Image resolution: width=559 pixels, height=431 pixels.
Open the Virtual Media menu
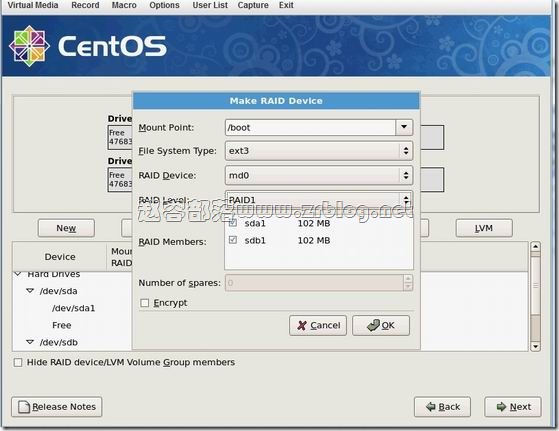click(x=33, y=5)
